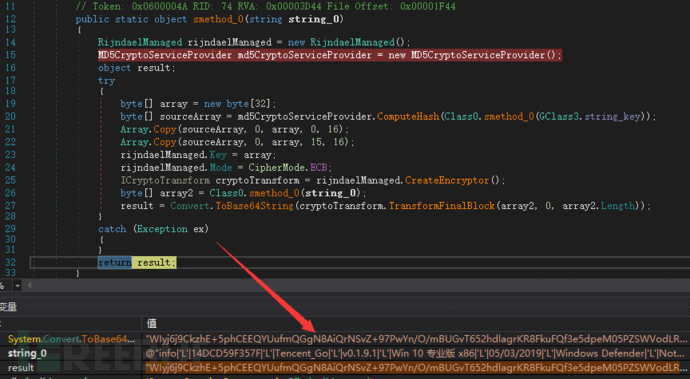Image resolution: width=690 pixels, height=379 pixels.
Task: Open the ComputeHash method reference
Action: (x=408, y=117)
